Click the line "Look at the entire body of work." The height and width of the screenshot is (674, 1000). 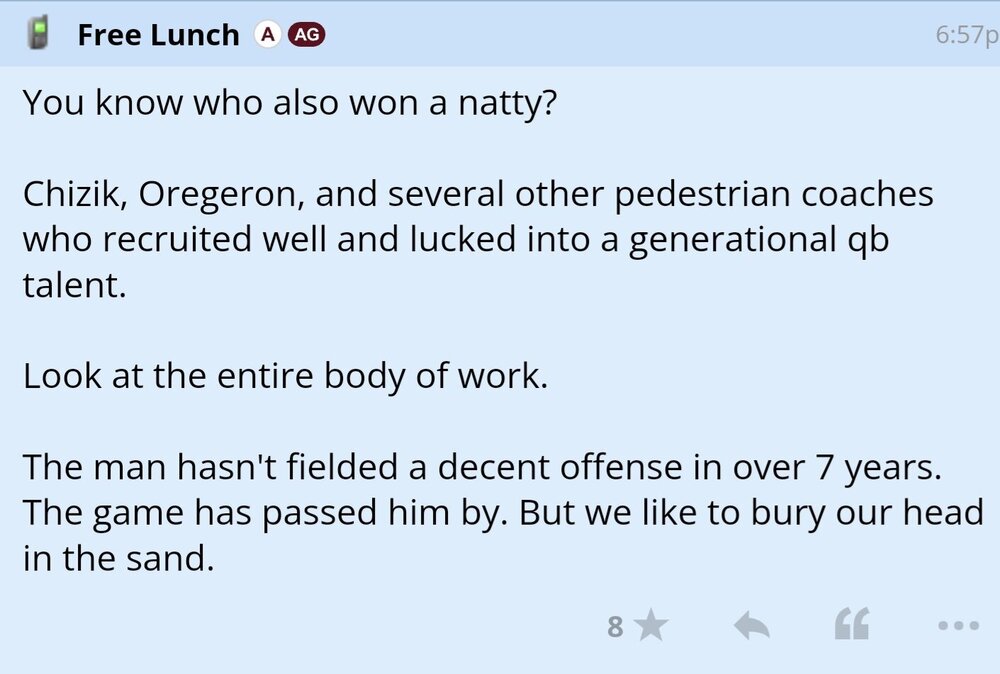pyautogui.click(x=285, y=377)
